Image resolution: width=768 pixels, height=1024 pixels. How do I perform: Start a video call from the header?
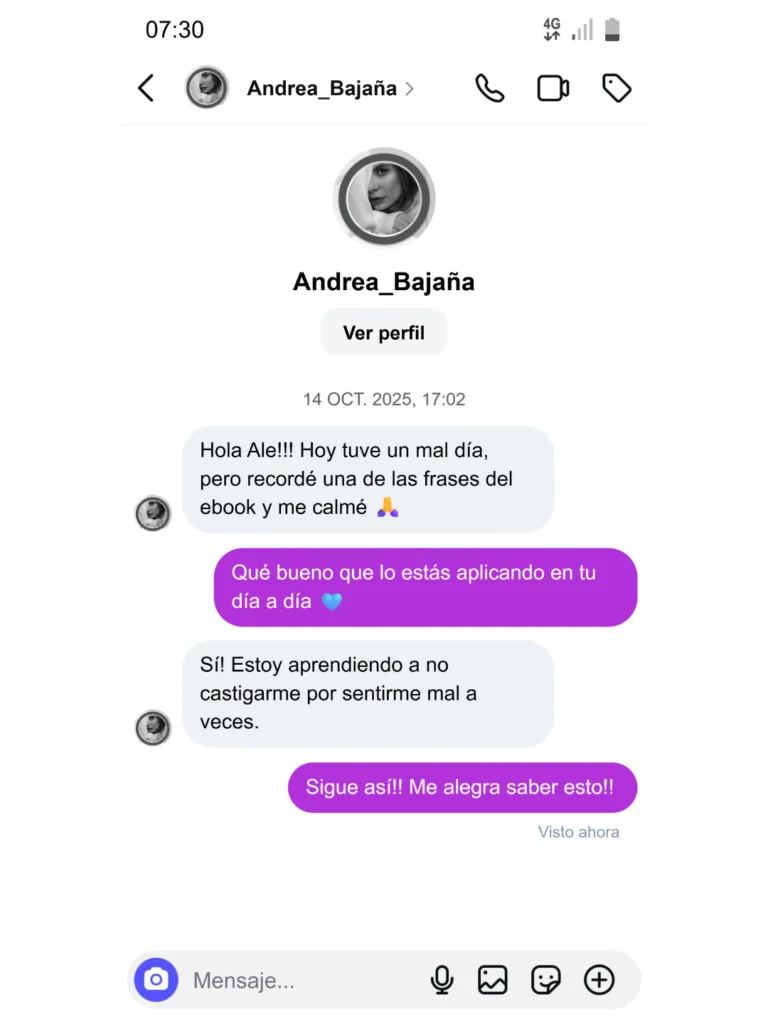point(553,88)
